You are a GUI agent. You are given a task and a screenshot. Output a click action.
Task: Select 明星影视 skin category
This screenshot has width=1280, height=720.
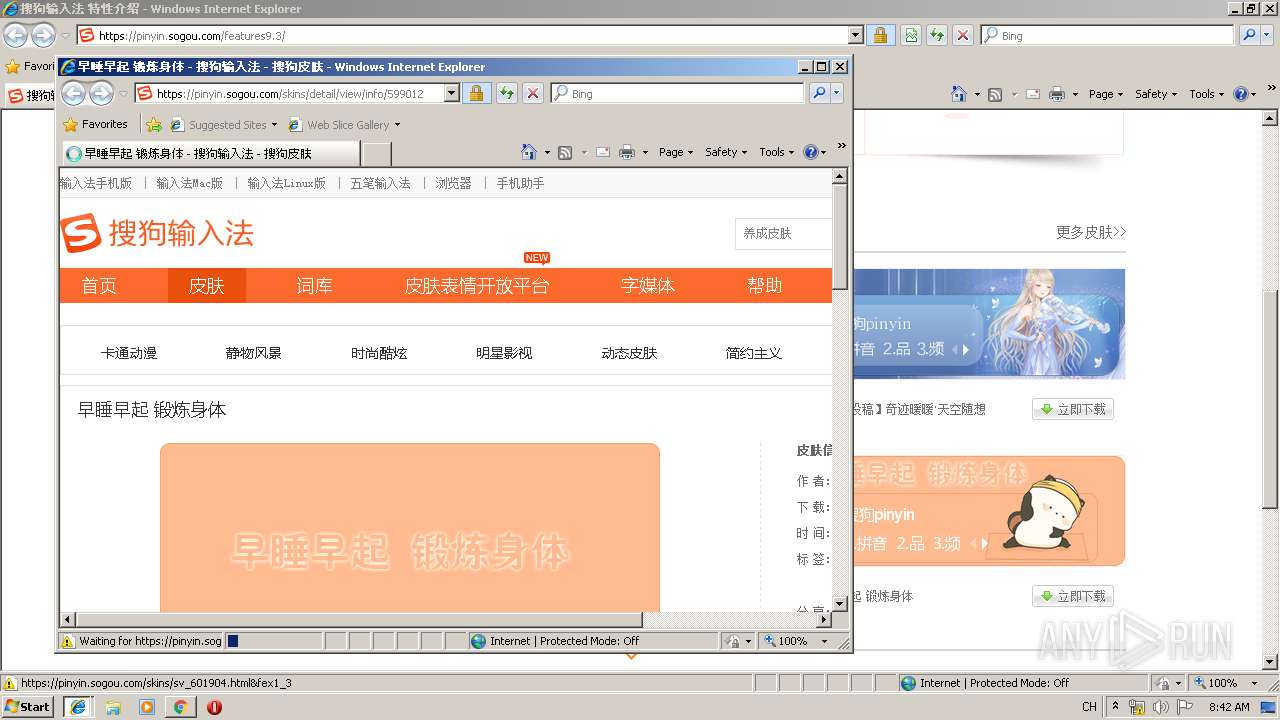(504, 353)
